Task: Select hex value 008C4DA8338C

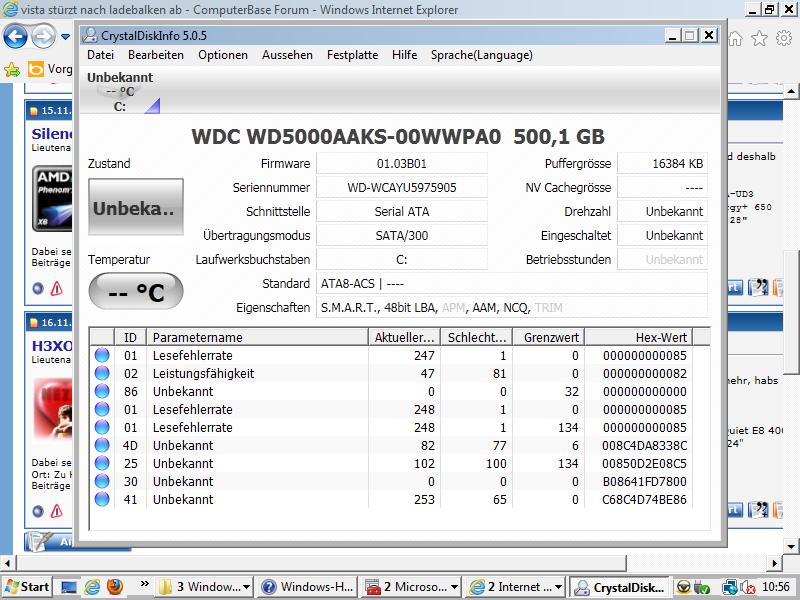Action: (x=644, y=445)
